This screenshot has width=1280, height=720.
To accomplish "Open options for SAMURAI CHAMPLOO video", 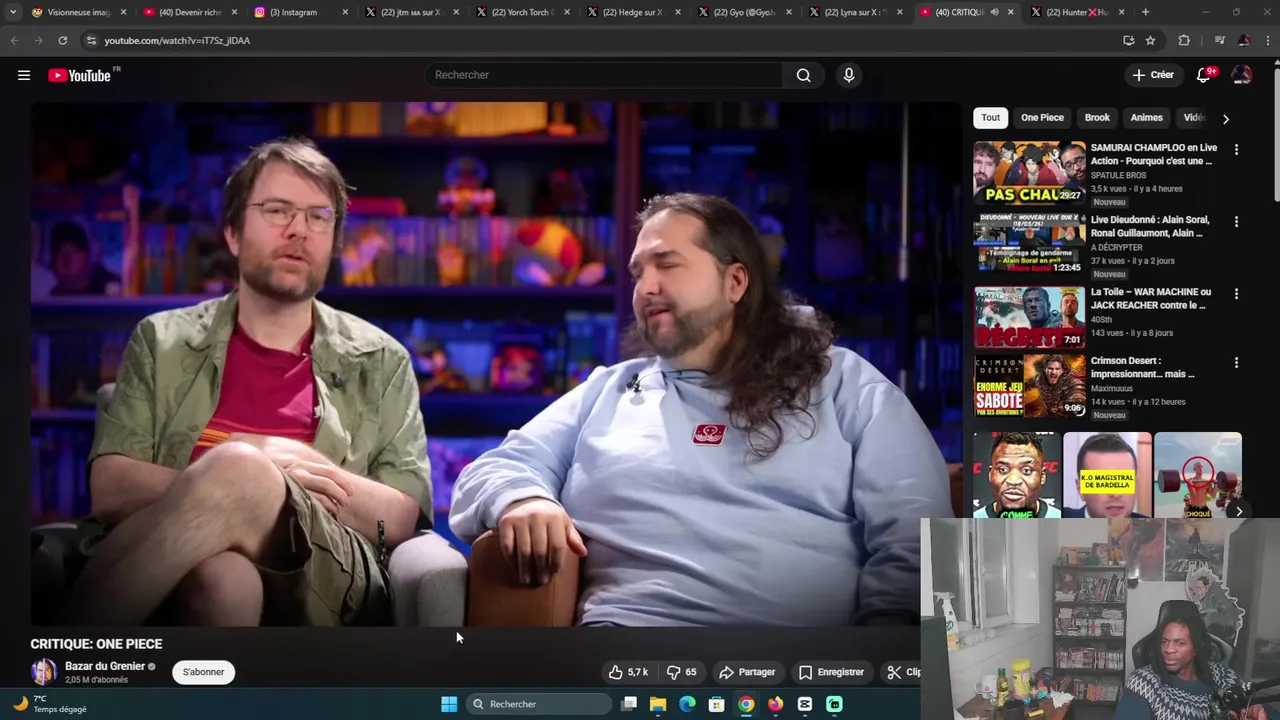I will (1236, 149).
